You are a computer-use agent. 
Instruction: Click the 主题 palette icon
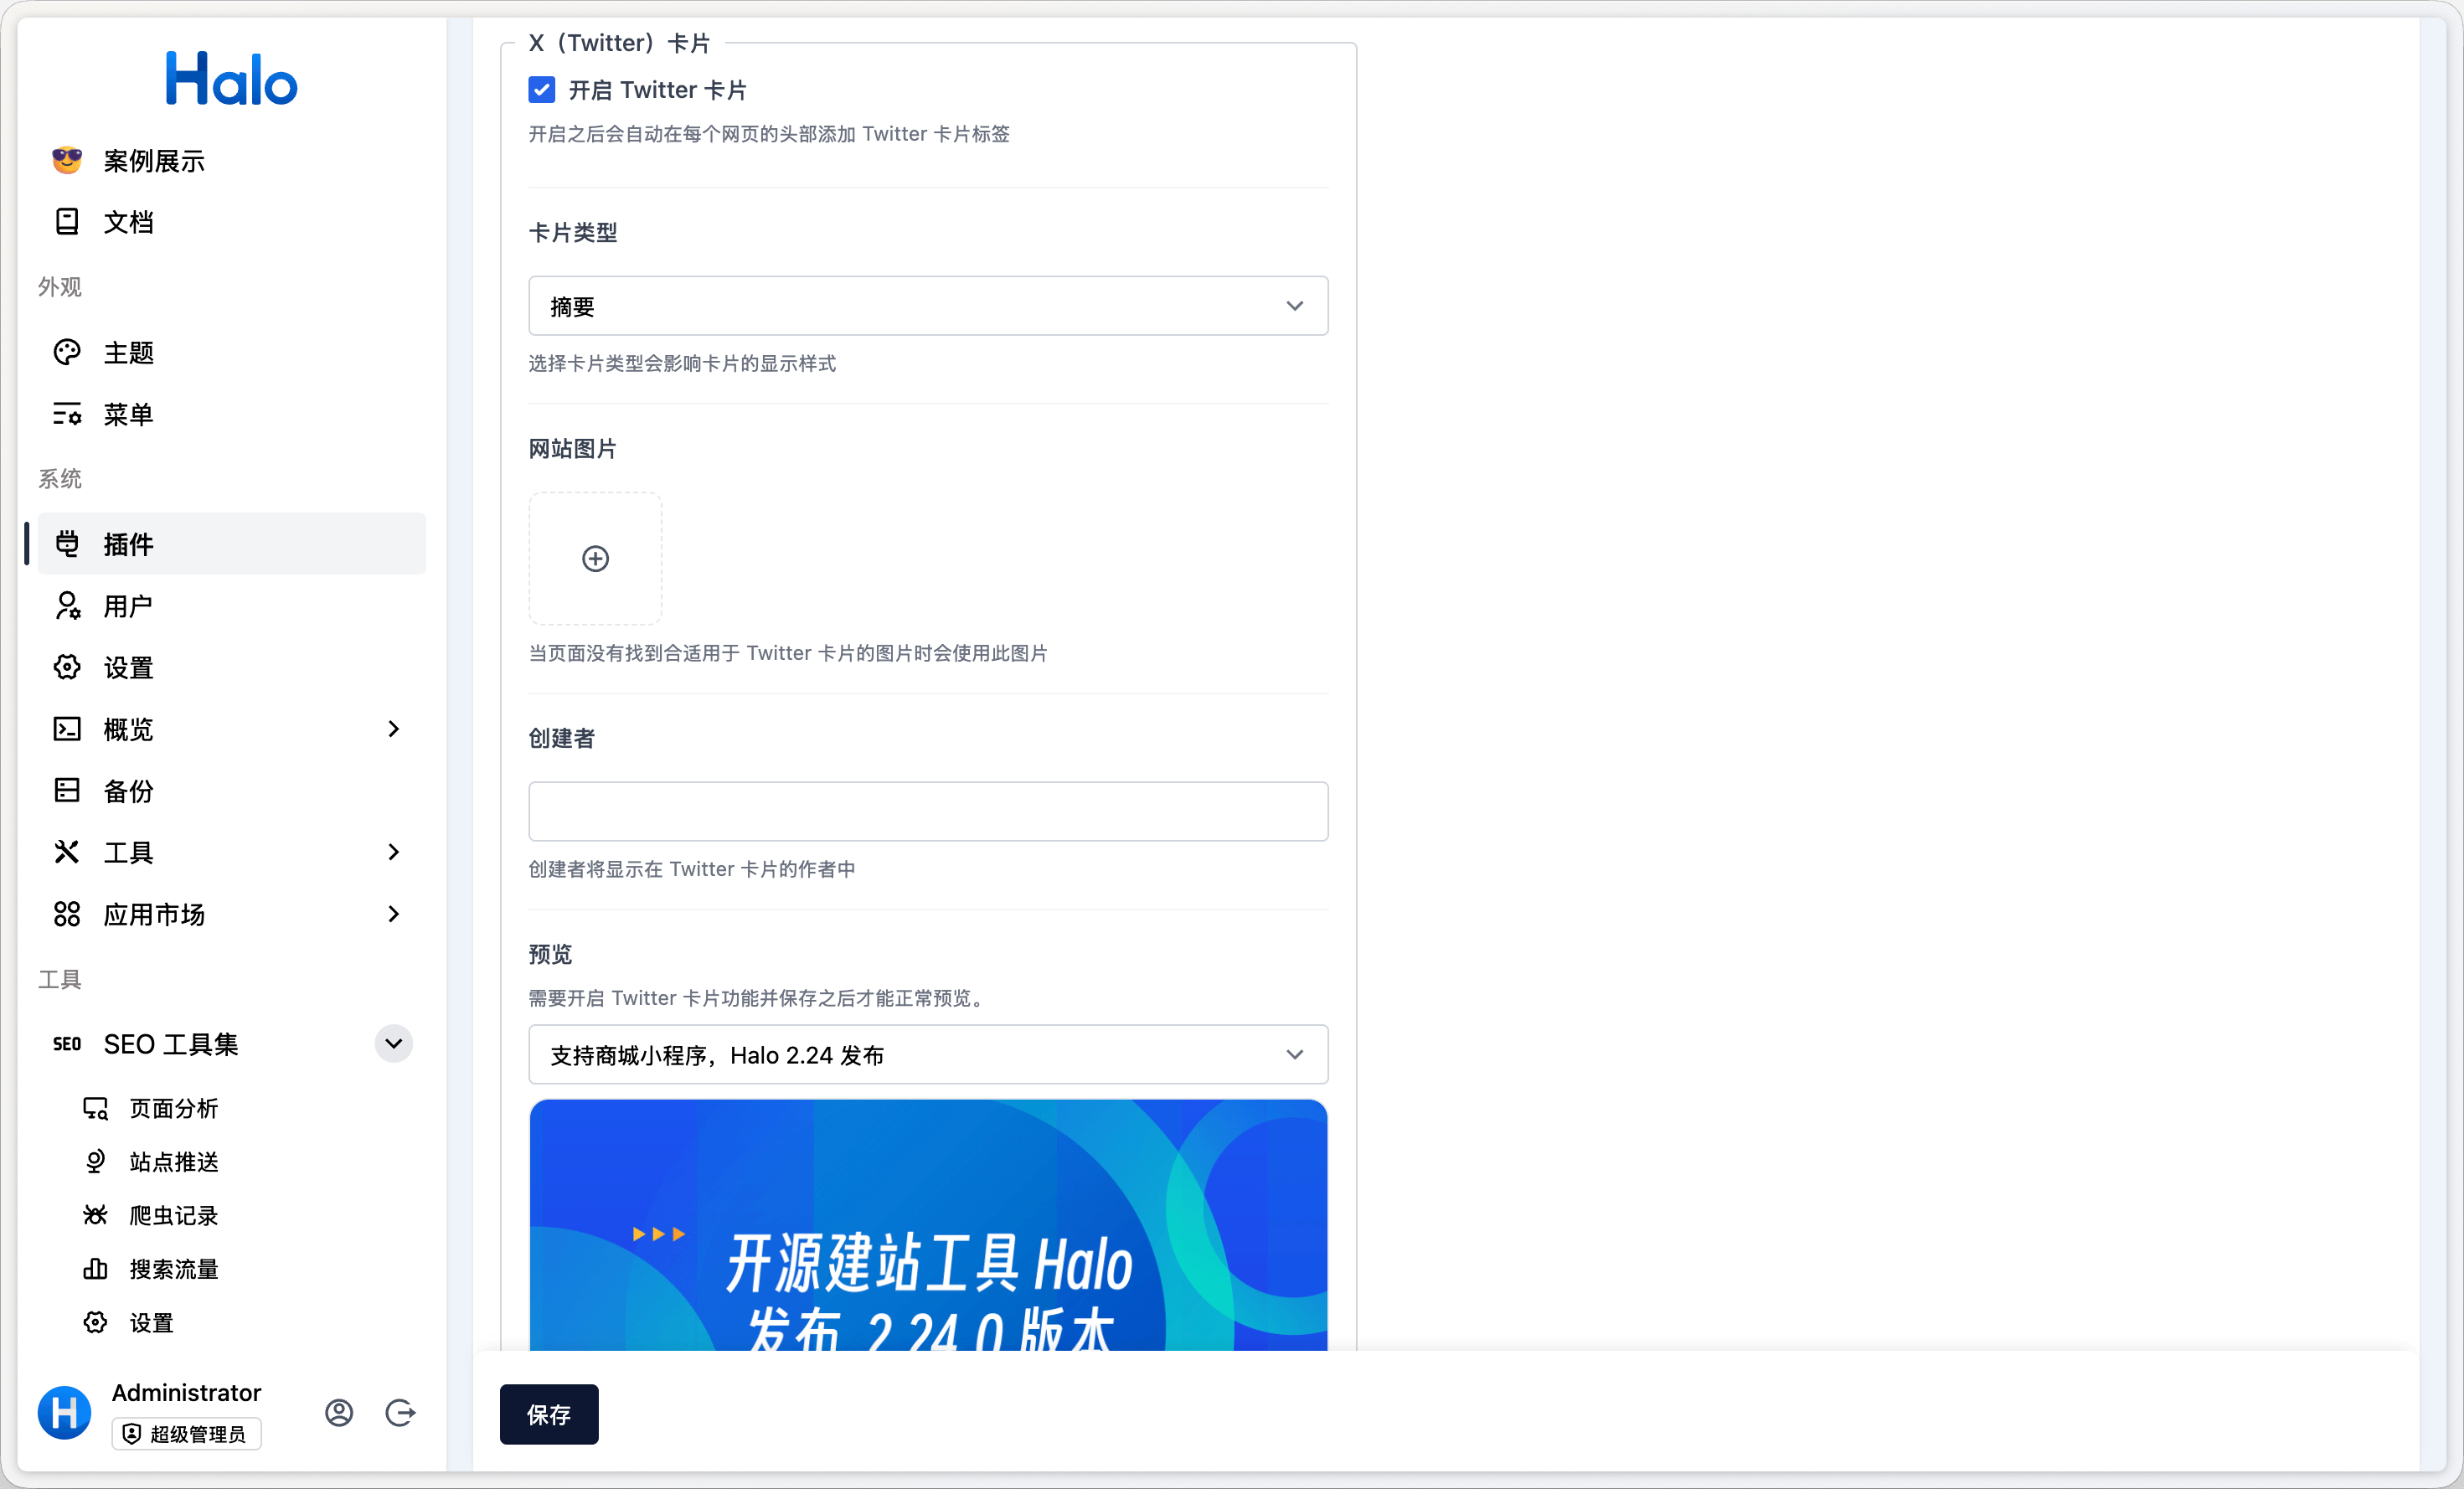(x=67, y=352)
